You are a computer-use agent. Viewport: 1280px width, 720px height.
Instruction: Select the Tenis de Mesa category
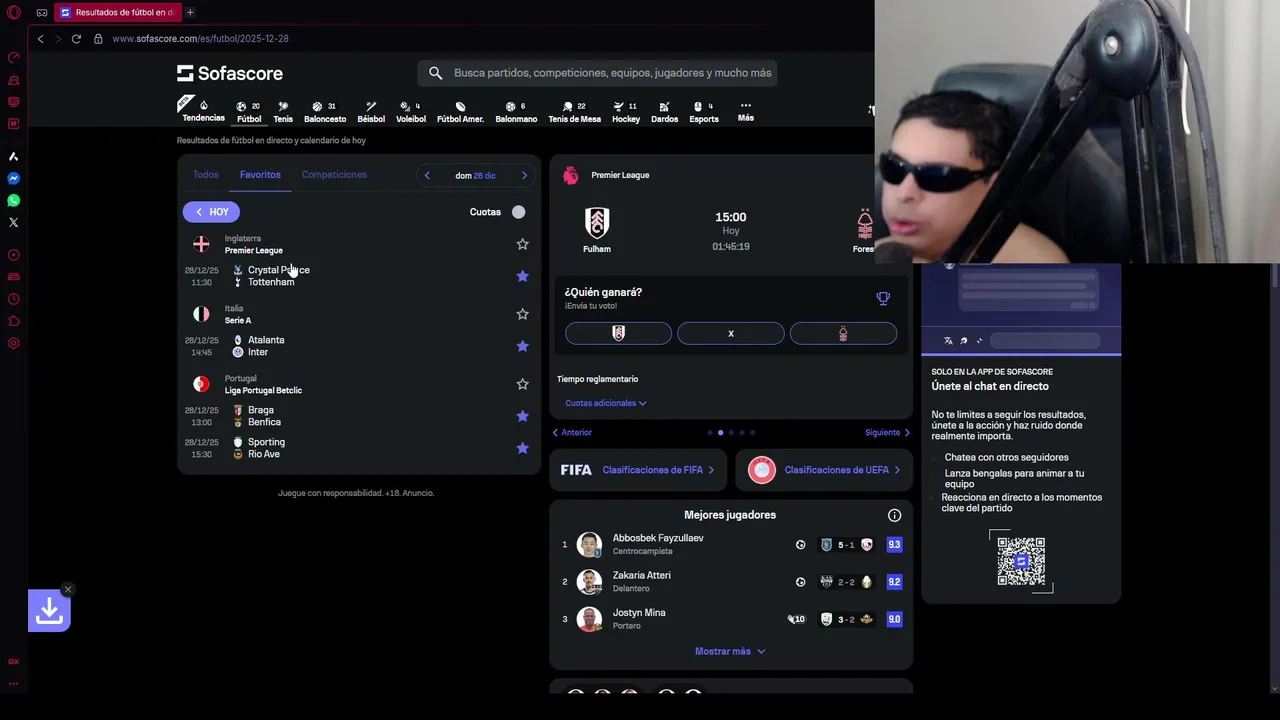(574, 112)
